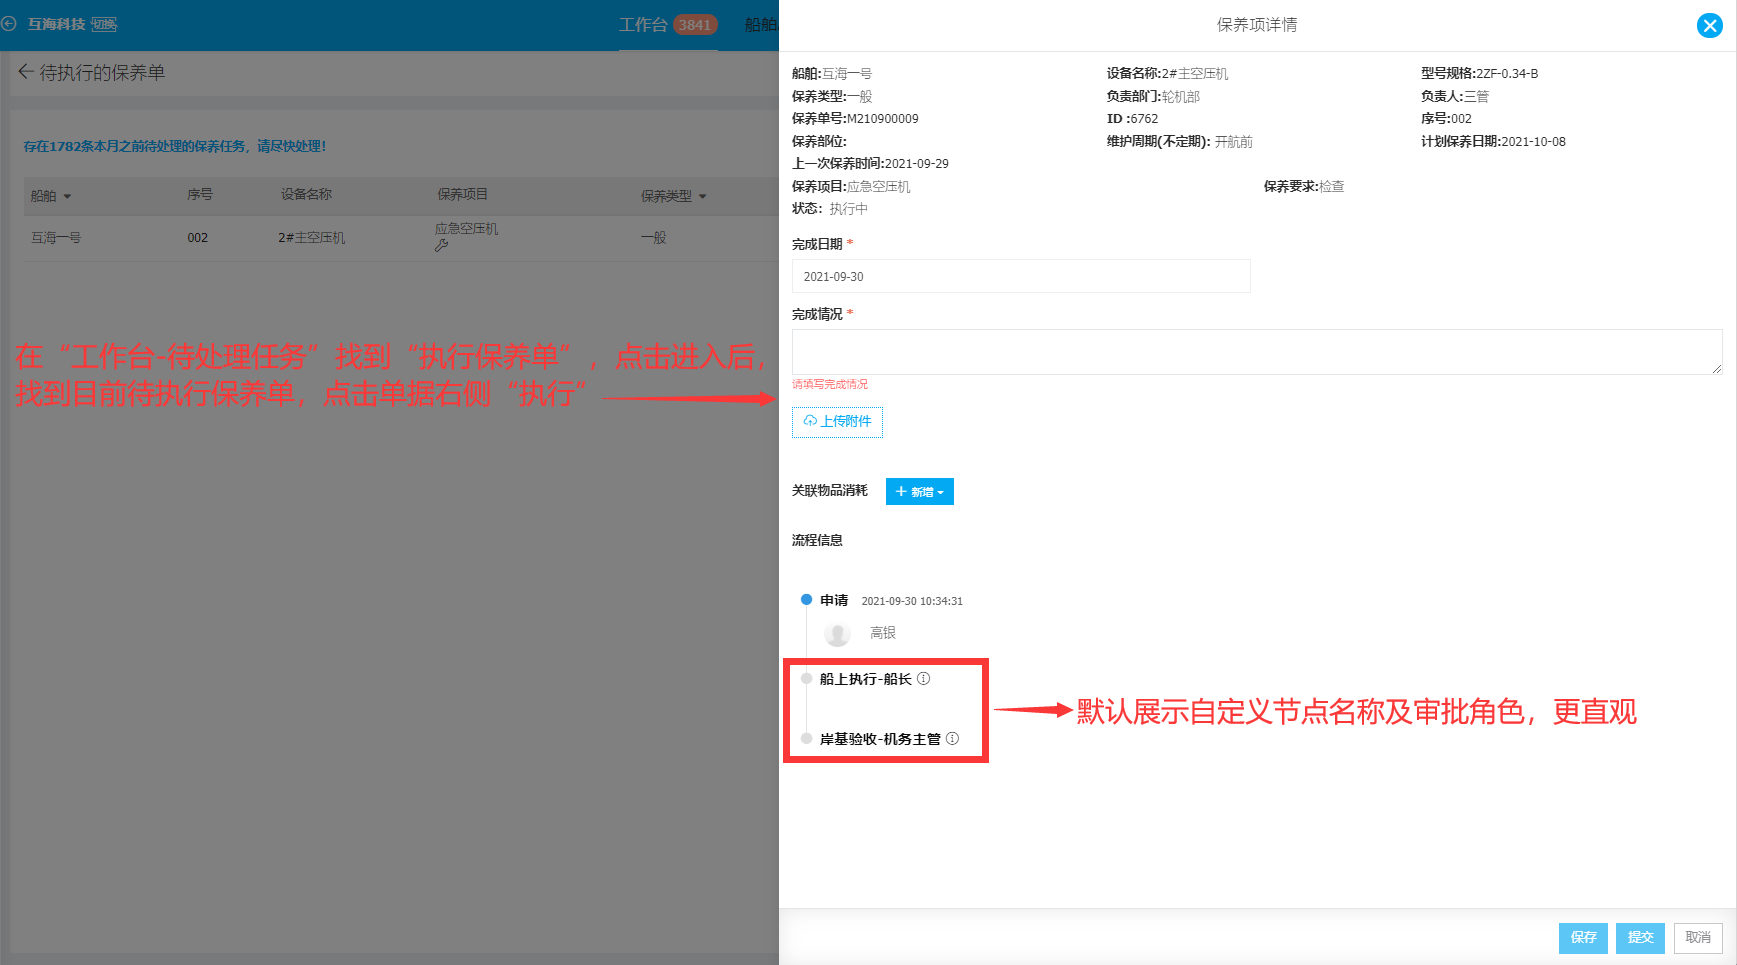The width and height of the screenshot is (1737, 965).
Task: Open the 工作台 tab
Action: tap(643, 25)
